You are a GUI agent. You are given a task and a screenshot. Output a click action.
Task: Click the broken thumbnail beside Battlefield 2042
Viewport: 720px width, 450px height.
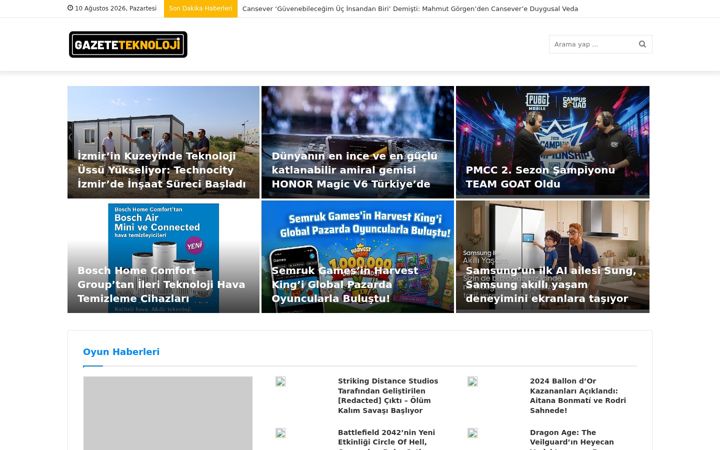coord(281,433)
